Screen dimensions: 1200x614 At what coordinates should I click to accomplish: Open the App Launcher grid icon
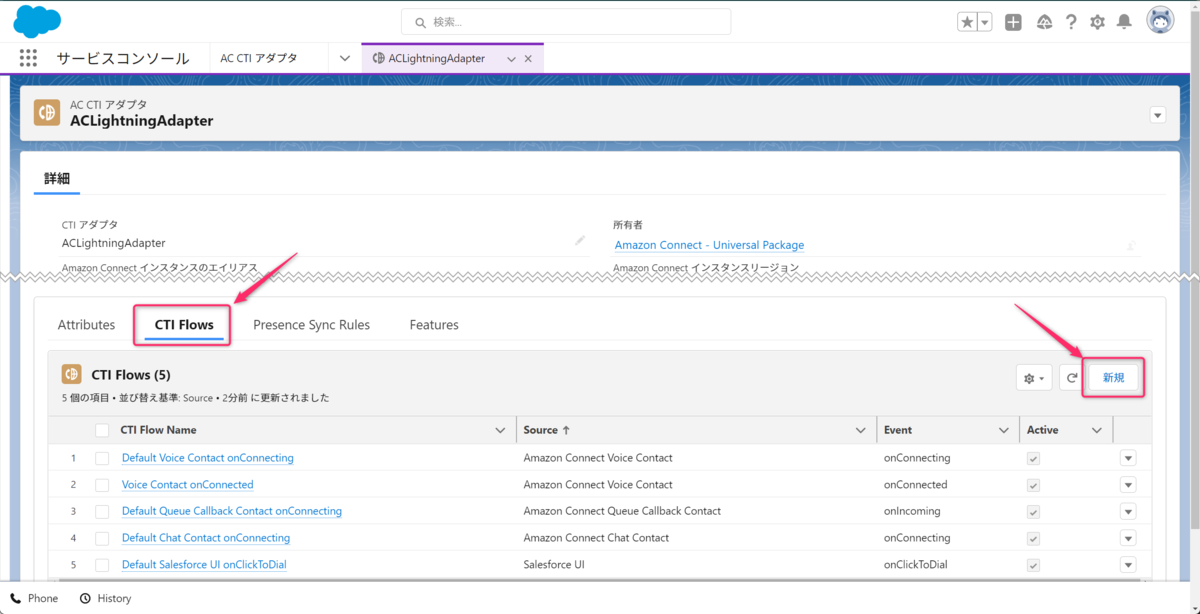[x=28, y=58]
